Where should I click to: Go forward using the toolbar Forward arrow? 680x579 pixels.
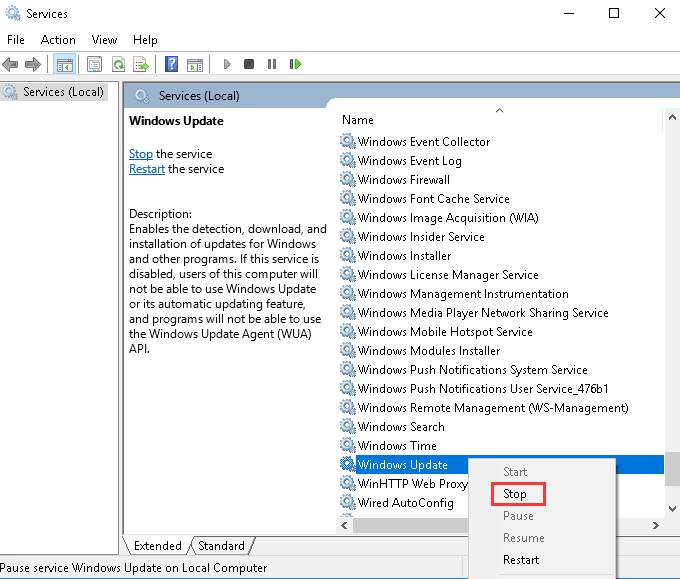33,65
